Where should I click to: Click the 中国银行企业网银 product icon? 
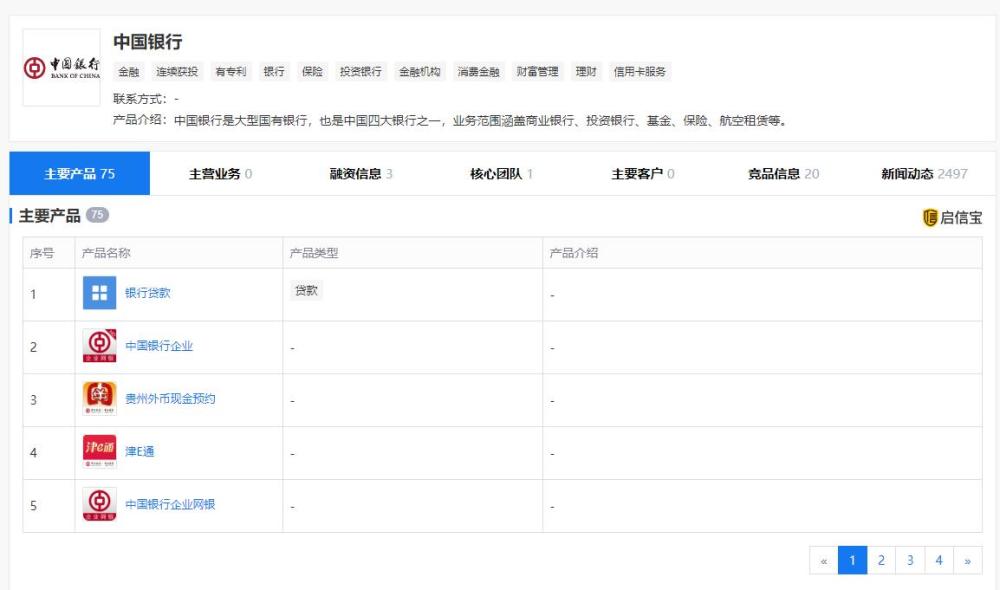tap(99, 505)
